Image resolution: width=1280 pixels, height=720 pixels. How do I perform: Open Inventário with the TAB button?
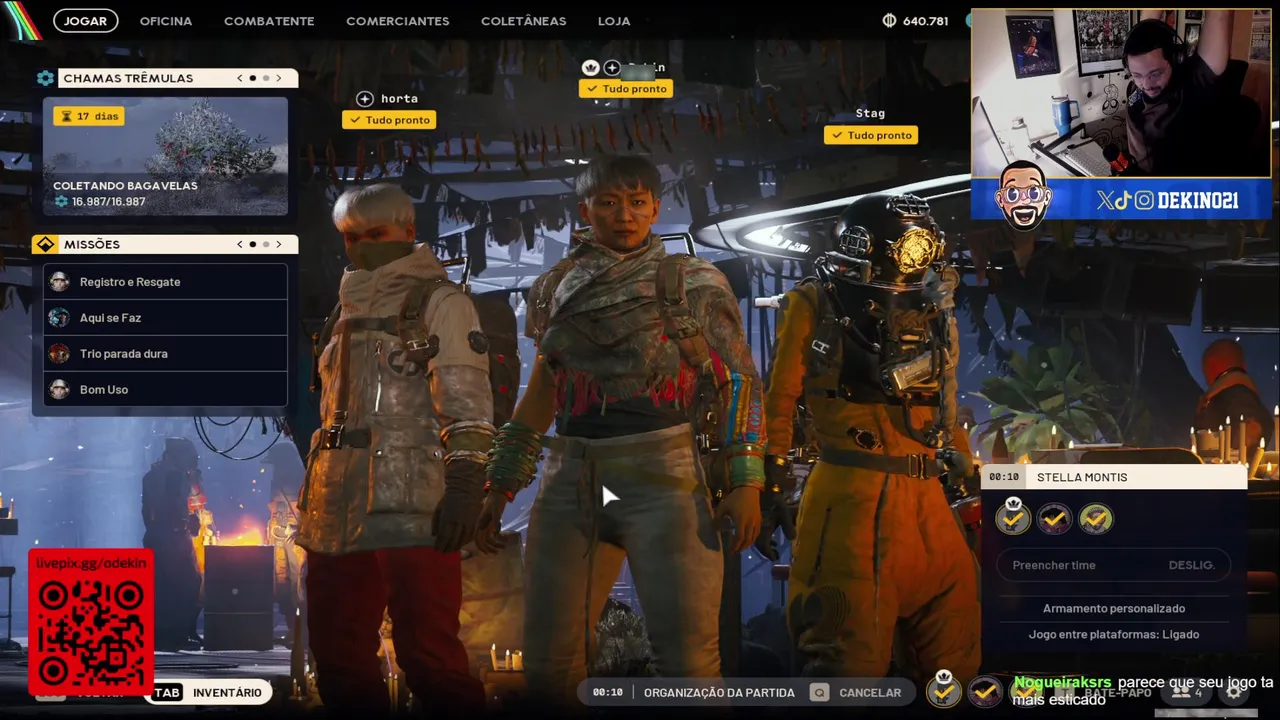point(208,692)
